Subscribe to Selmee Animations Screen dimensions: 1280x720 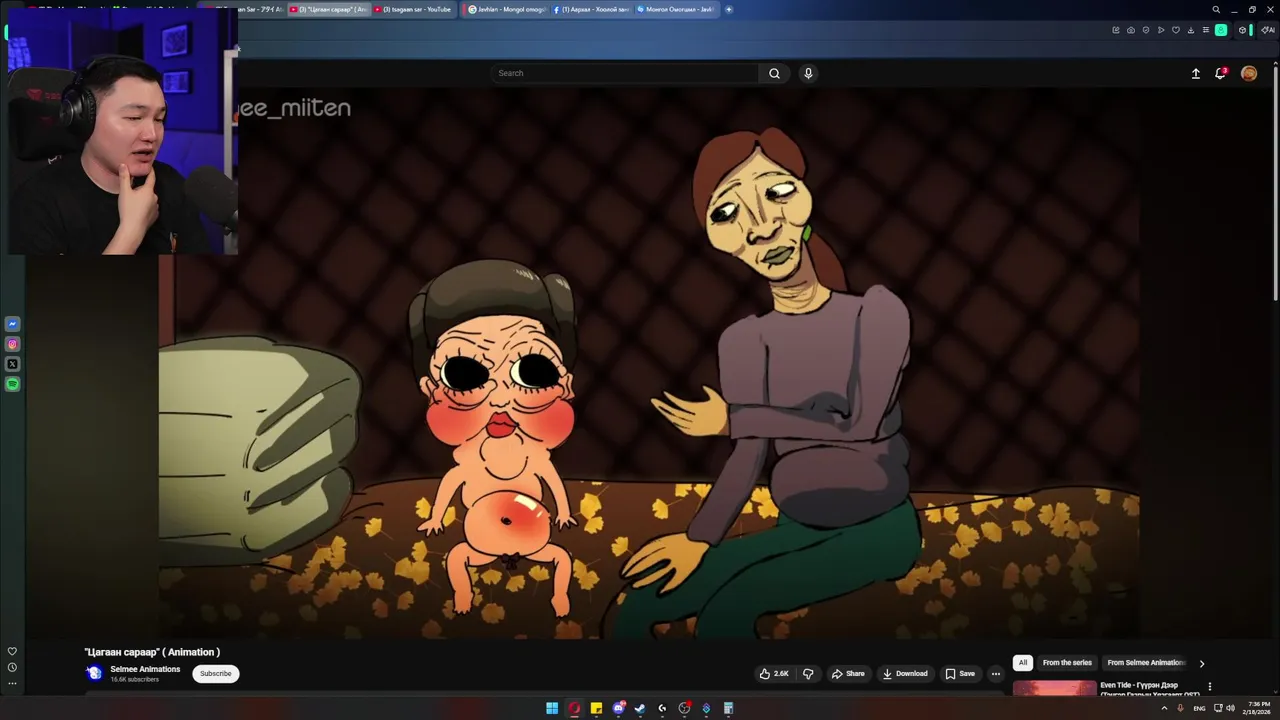tap(215, 673)
